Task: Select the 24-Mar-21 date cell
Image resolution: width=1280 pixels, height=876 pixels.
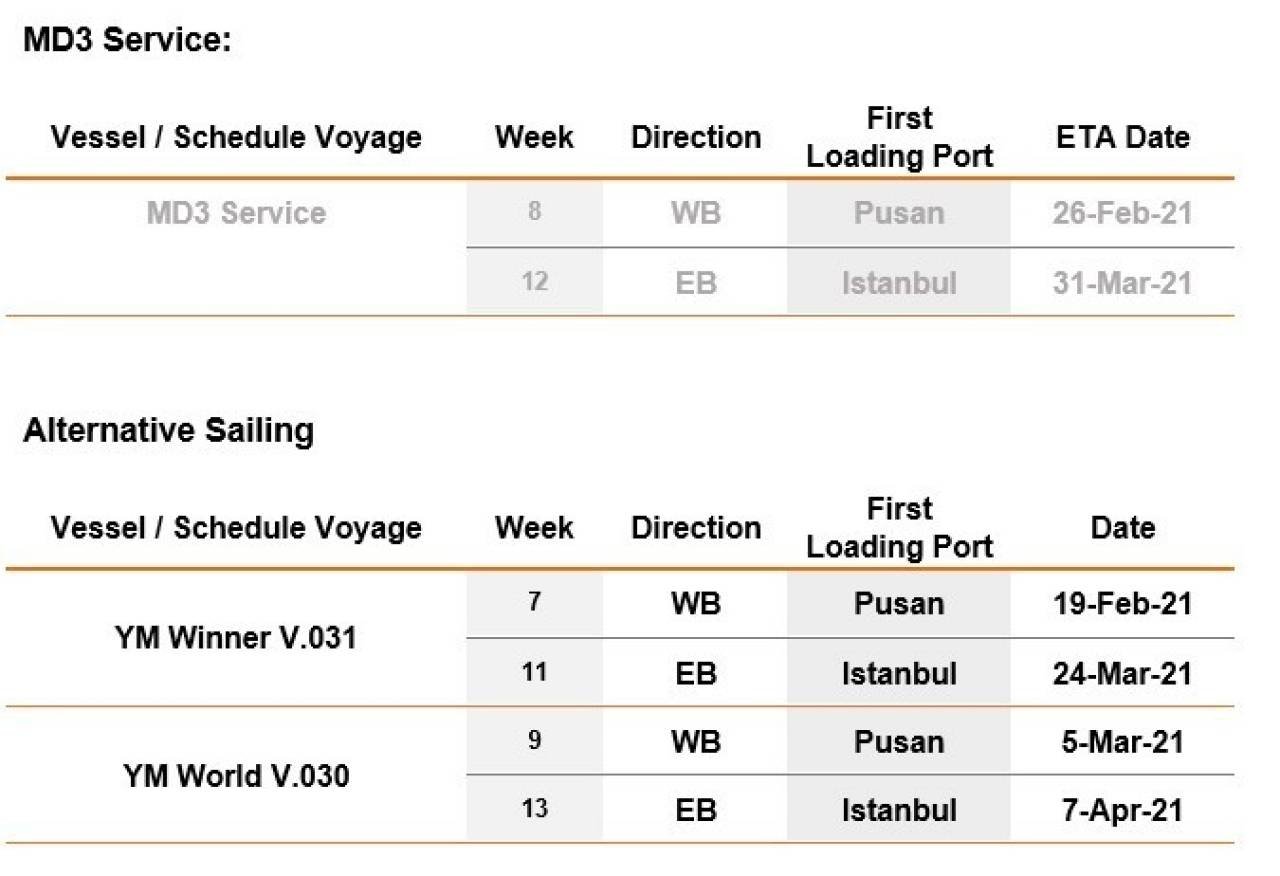Action: tap(1122, 673)
